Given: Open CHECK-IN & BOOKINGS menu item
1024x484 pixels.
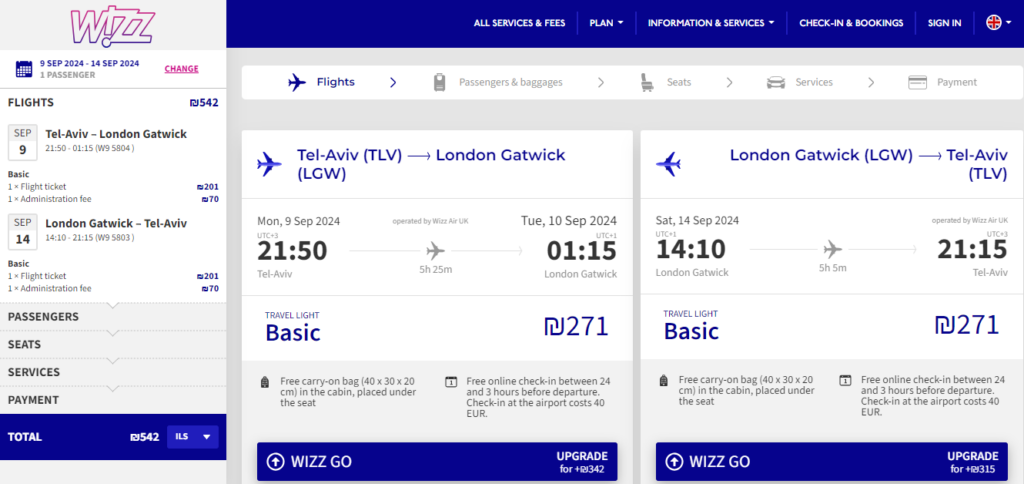Looking at the screenshot, I should coord(851,23).
